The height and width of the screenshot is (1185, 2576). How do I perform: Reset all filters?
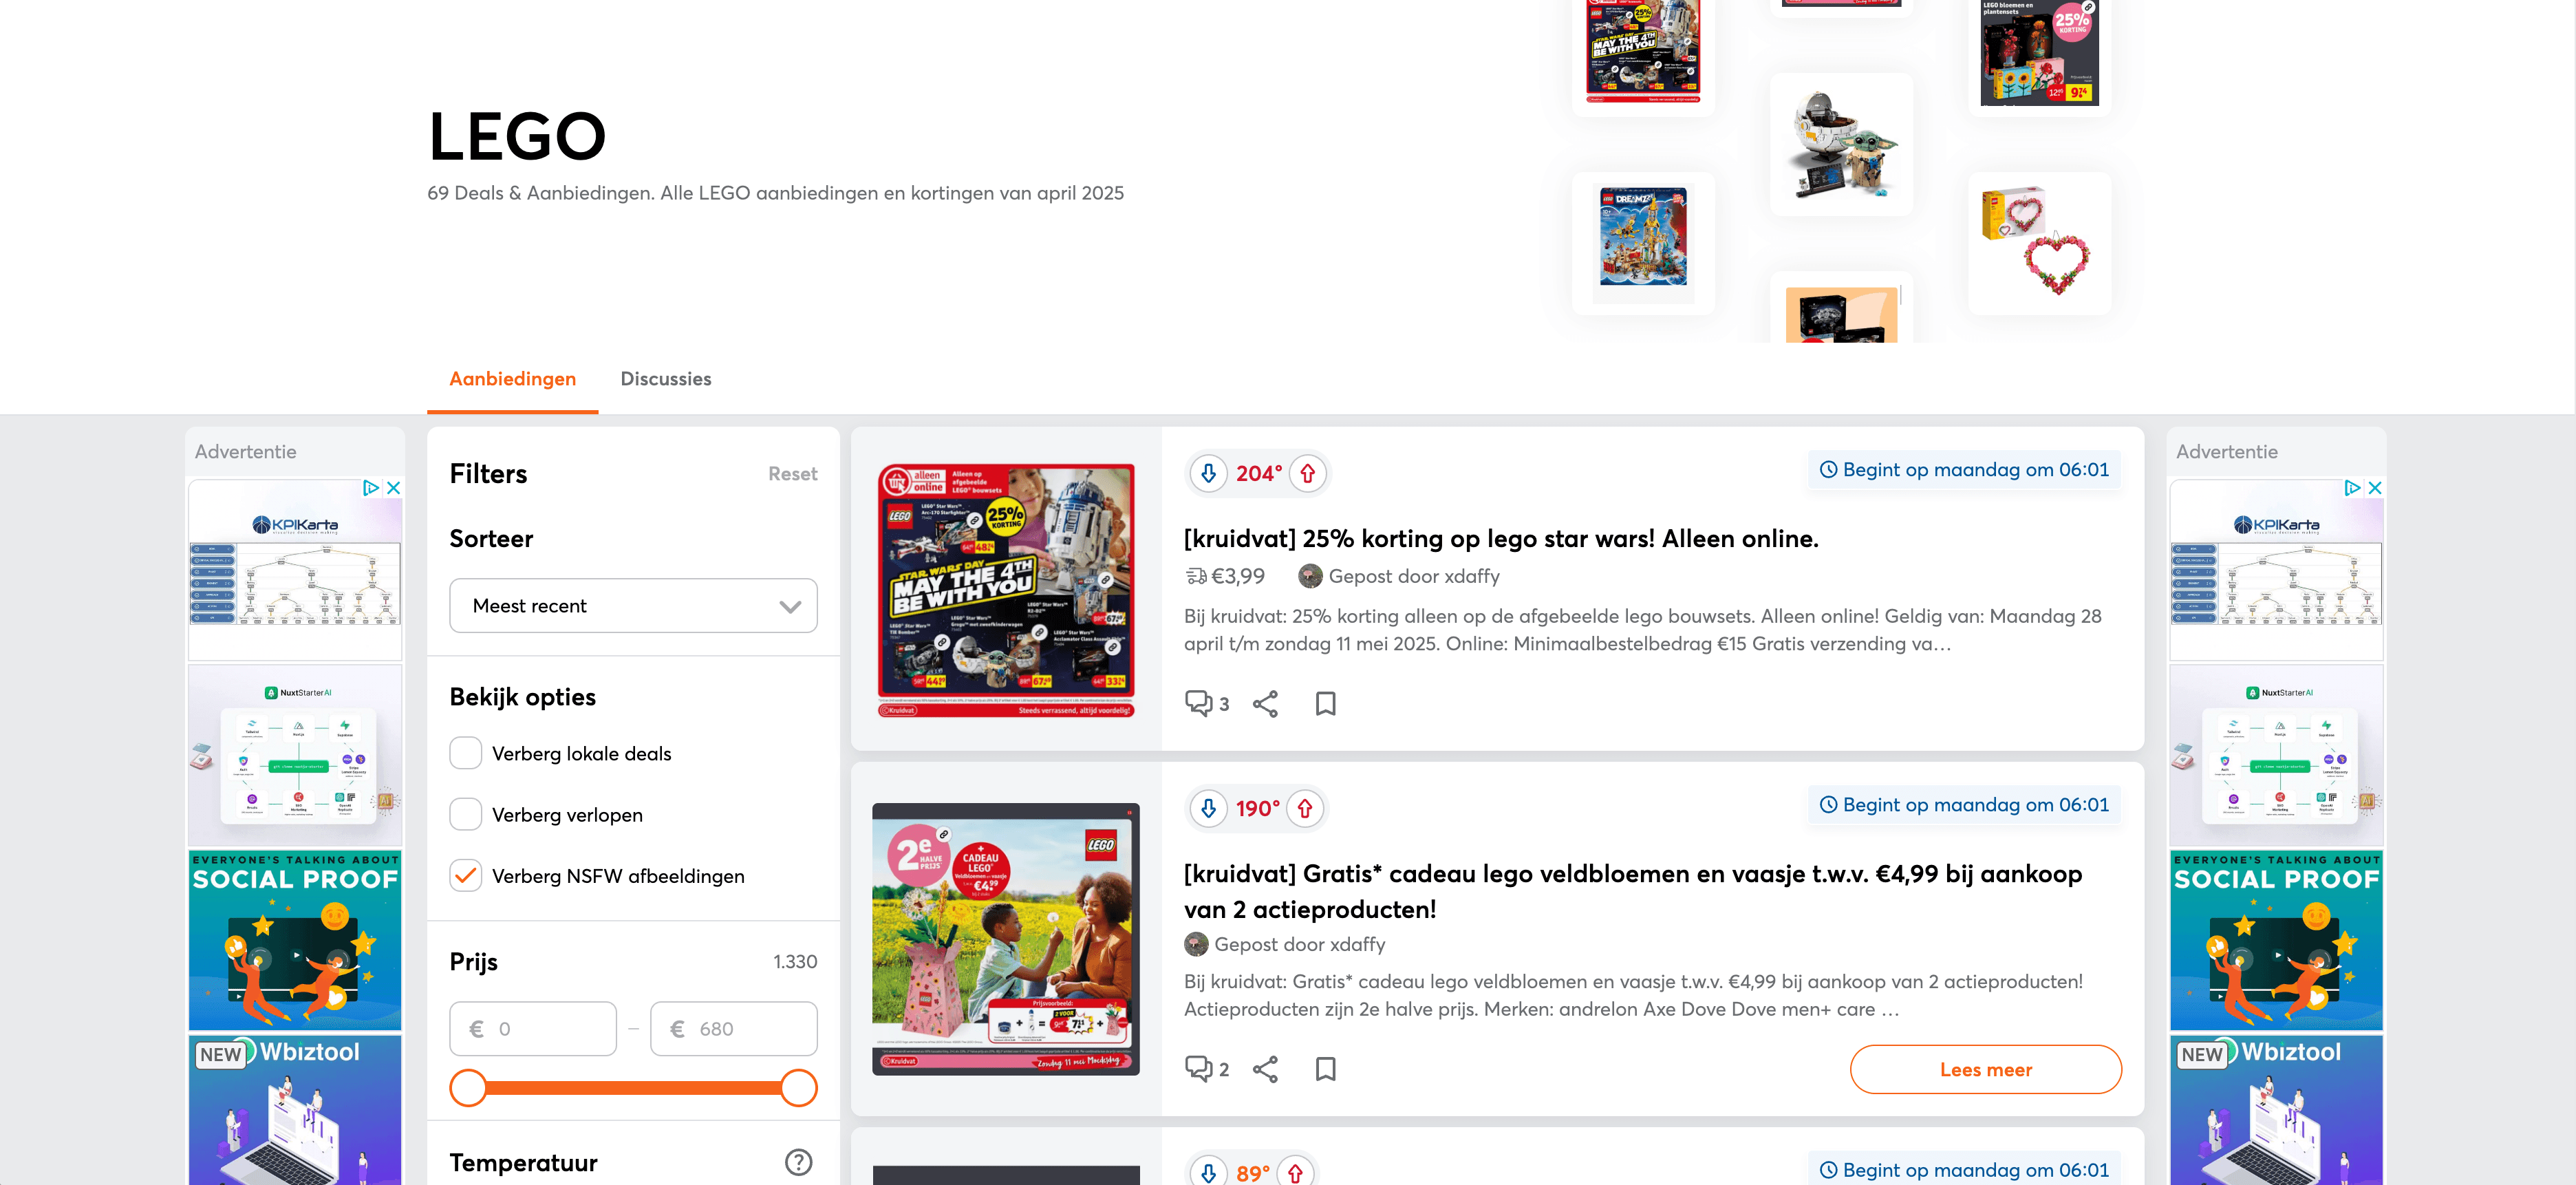coord(792,474)
